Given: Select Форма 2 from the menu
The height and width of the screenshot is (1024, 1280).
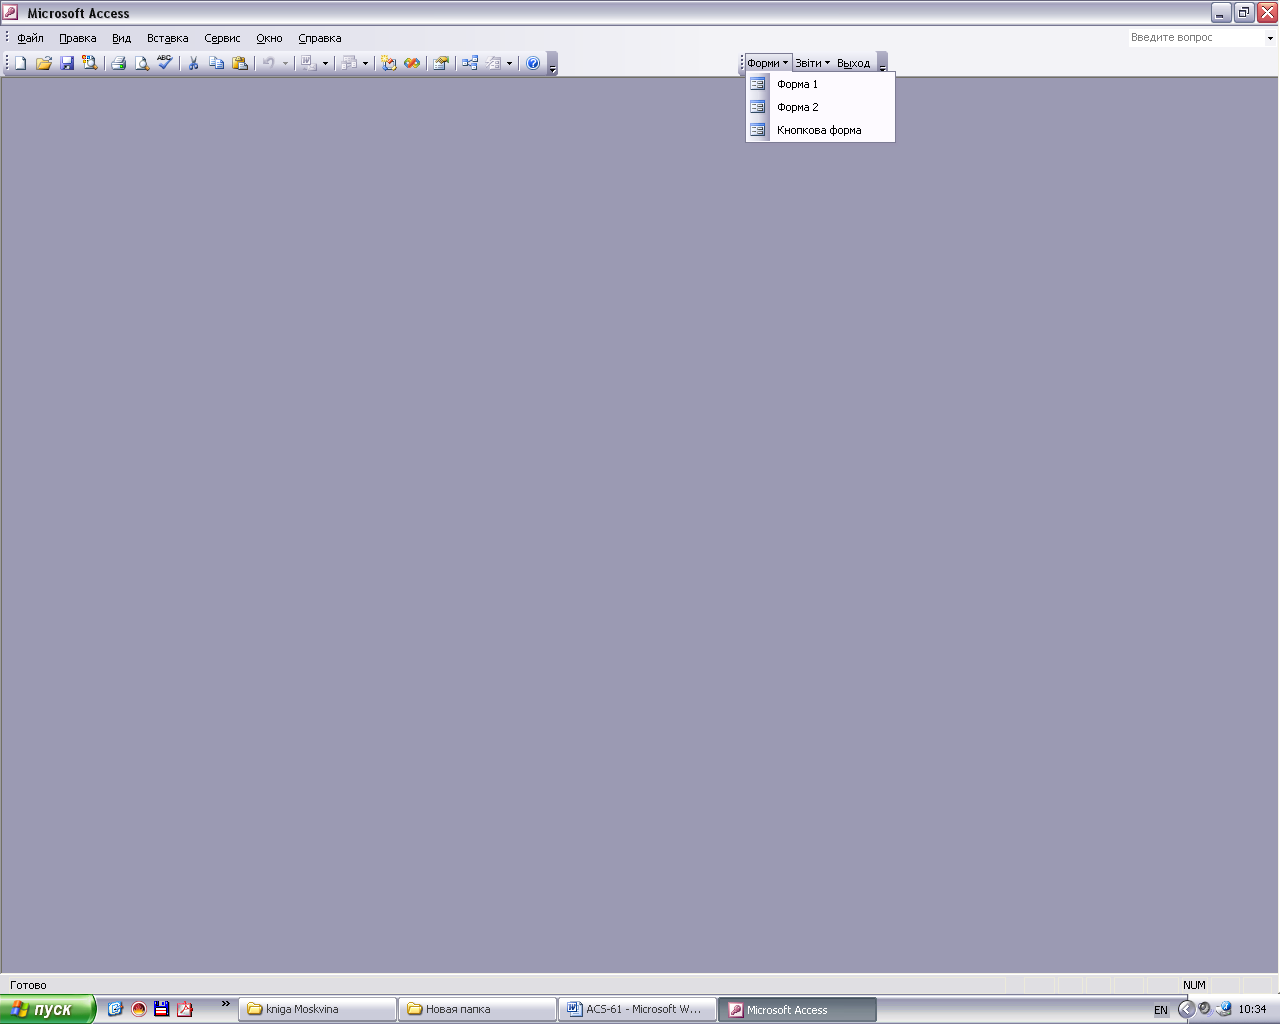Looking at the screenshot, I should pyautogui.click(x=820, y=107).
